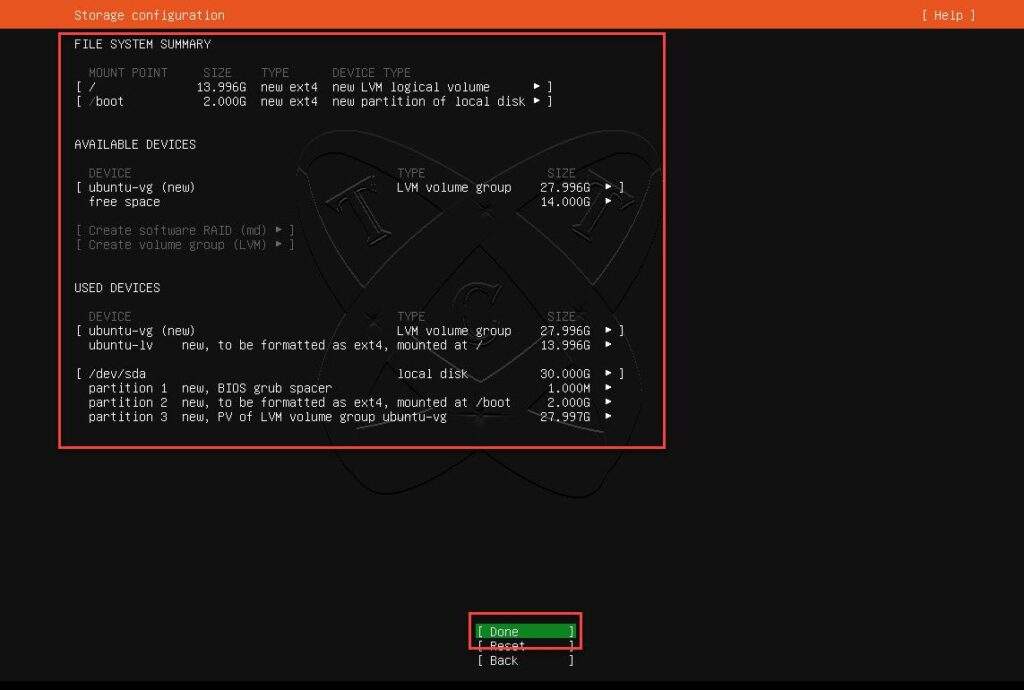1024x690 pixels.
Task: Open arrow for partition 1 BIOS grub spacer
Action: 609,388
